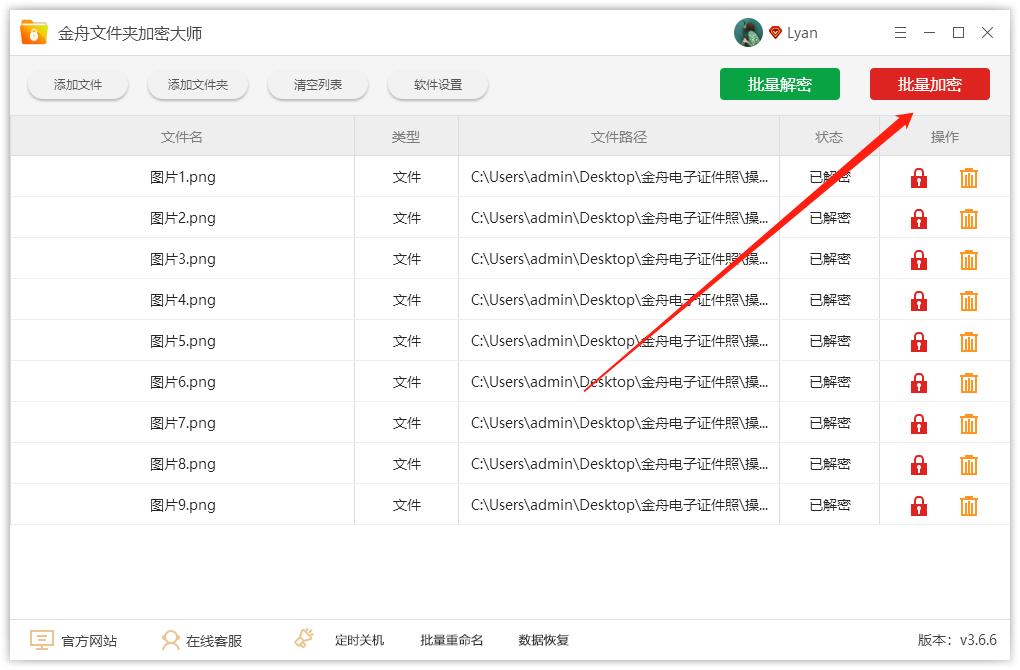Open the hamburger menu in the titlebar
This screenshot has height=670, width=1020.
point(899,32)
